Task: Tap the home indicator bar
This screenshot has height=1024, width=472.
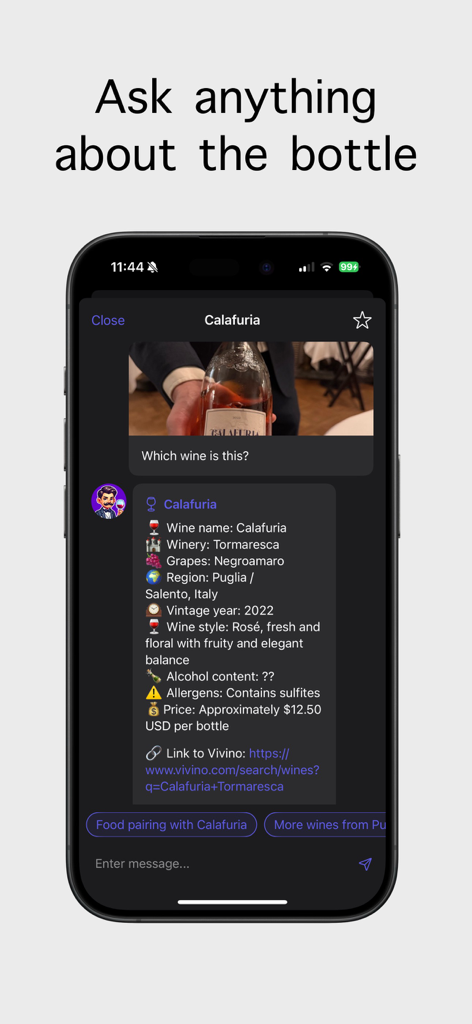Action: pyautogui.click(x=232, y=902)
